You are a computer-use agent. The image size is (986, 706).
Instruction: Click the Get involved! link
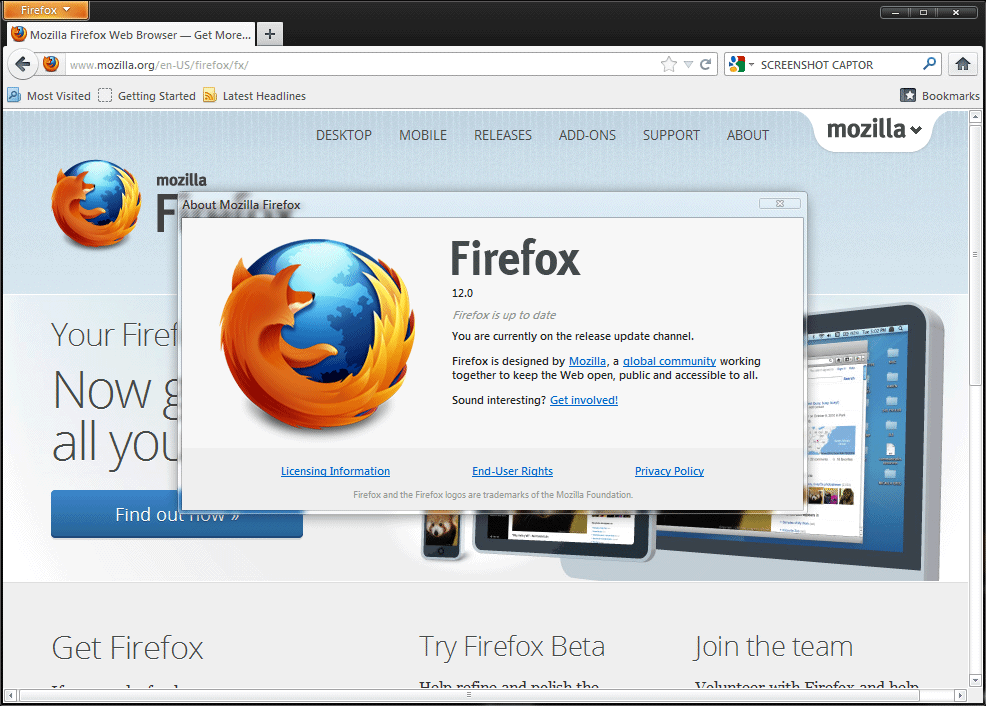584,400
